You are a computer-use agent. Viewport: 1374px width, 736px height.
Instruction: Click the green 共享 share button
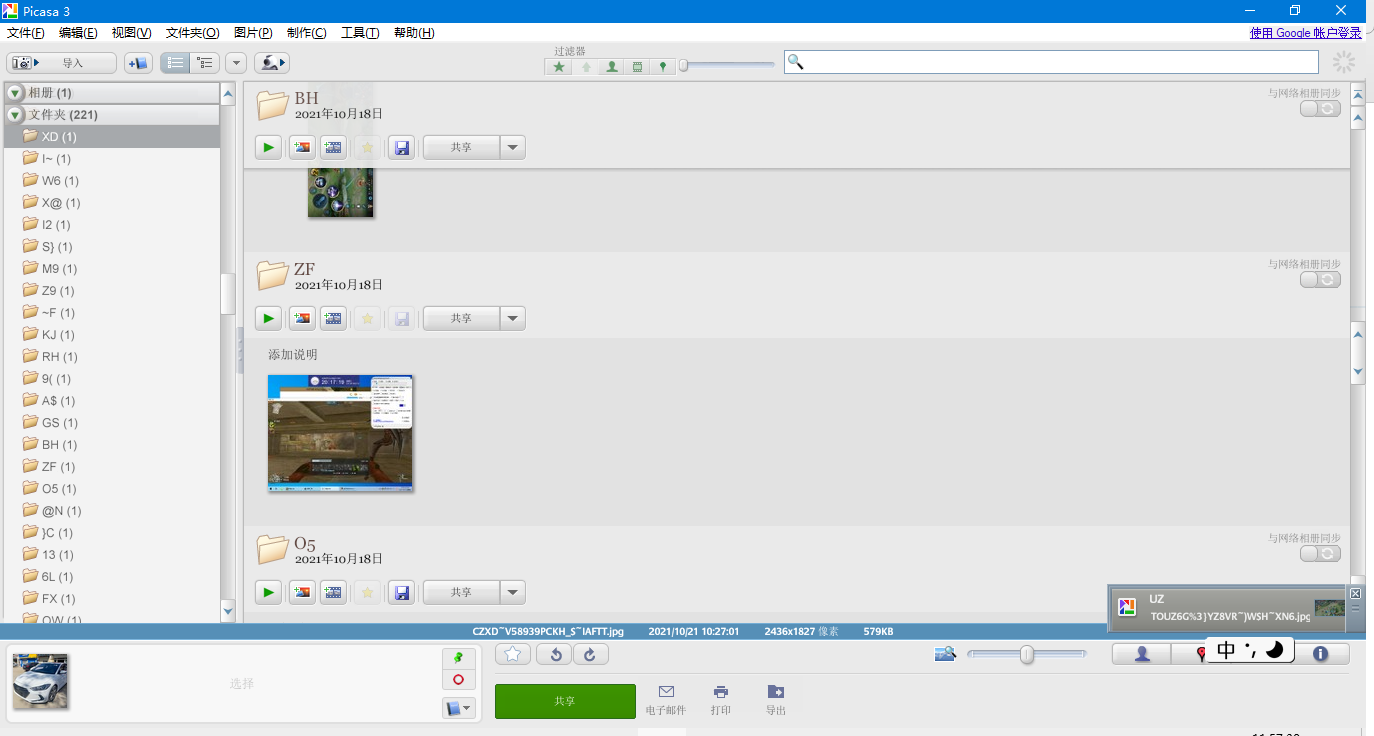click(565, 701)
